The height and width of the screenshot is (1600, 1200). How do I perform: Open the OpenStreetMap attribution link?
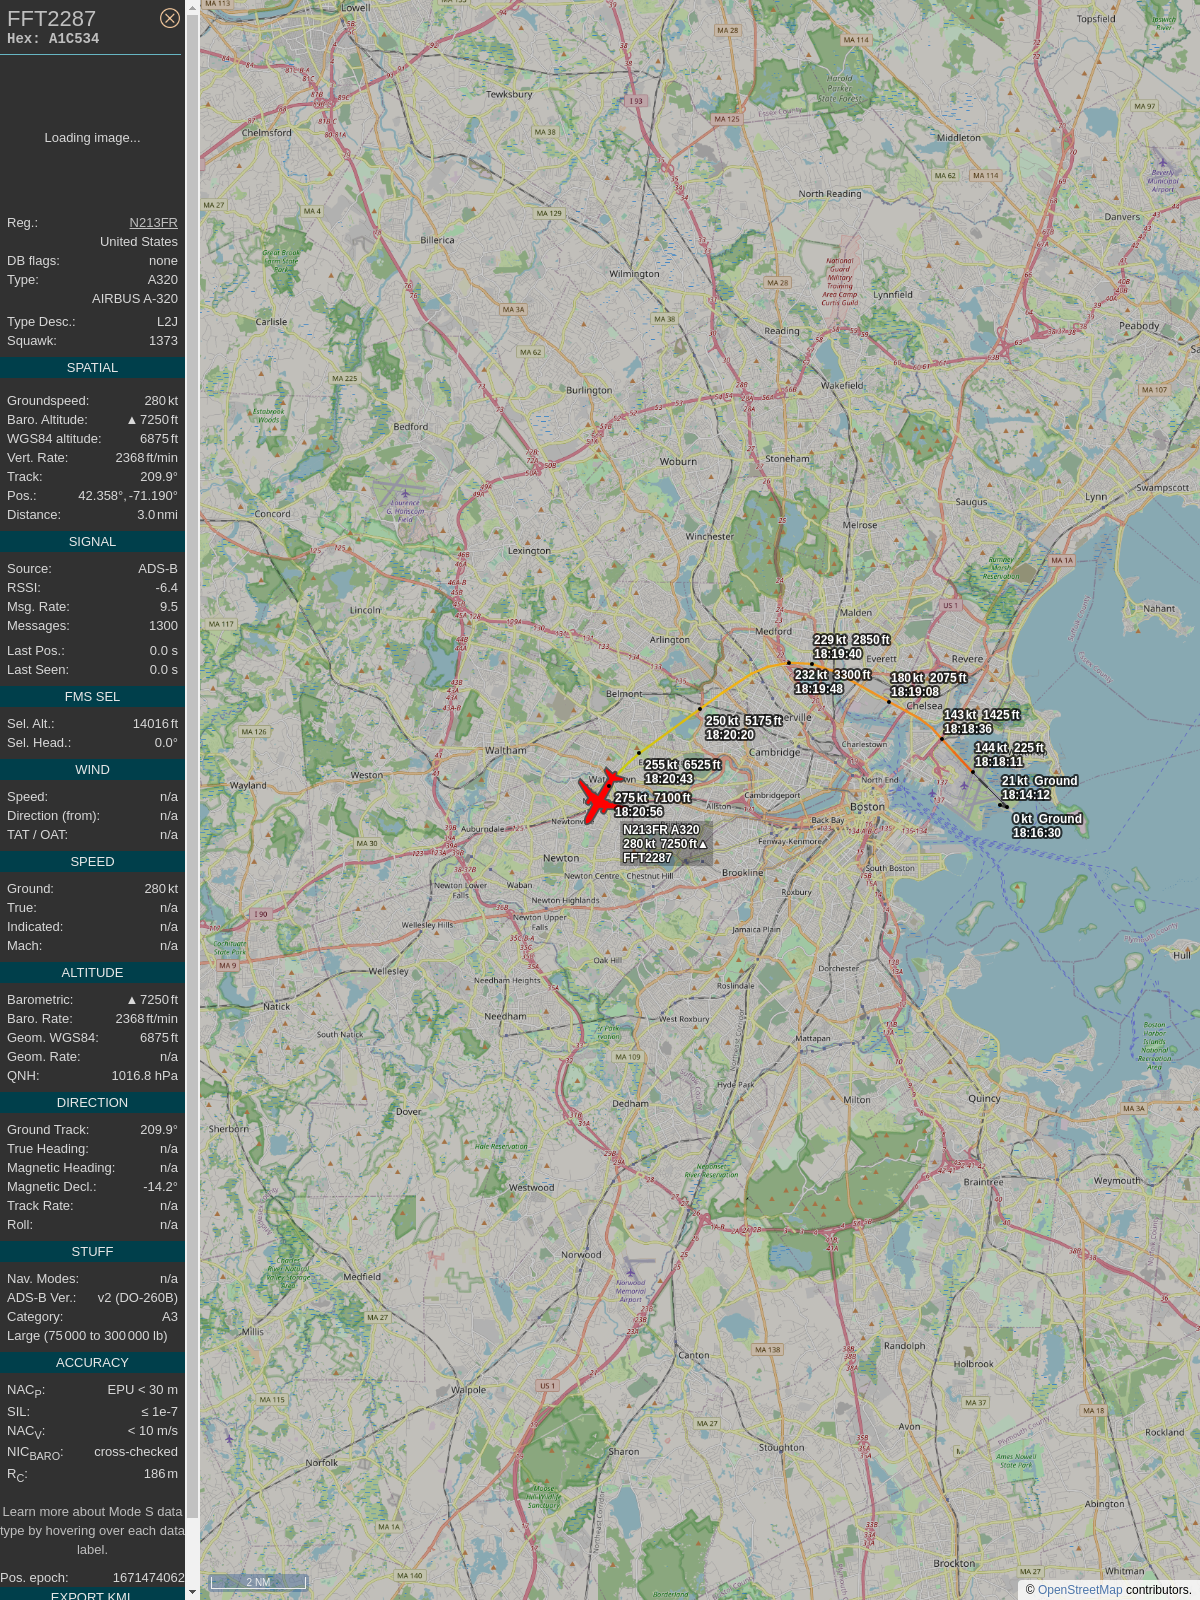1080,1590
